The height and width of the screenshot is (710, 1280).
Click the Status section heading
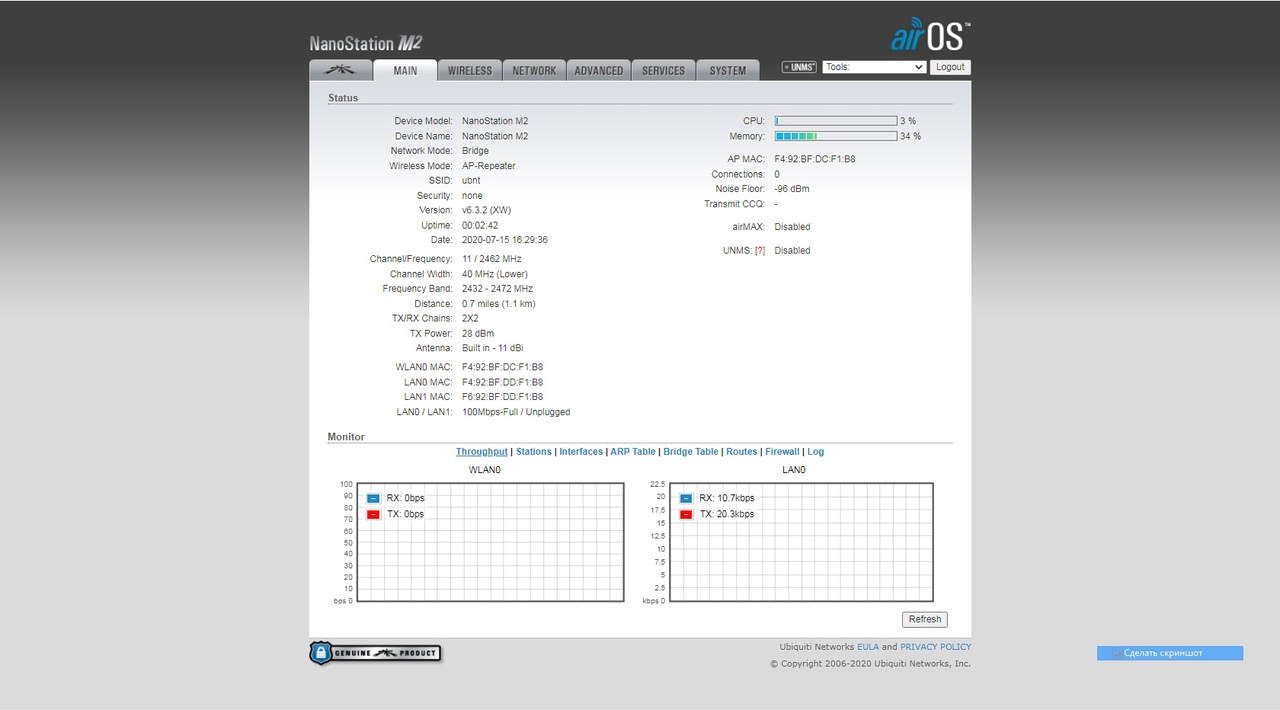click(343, 98)
